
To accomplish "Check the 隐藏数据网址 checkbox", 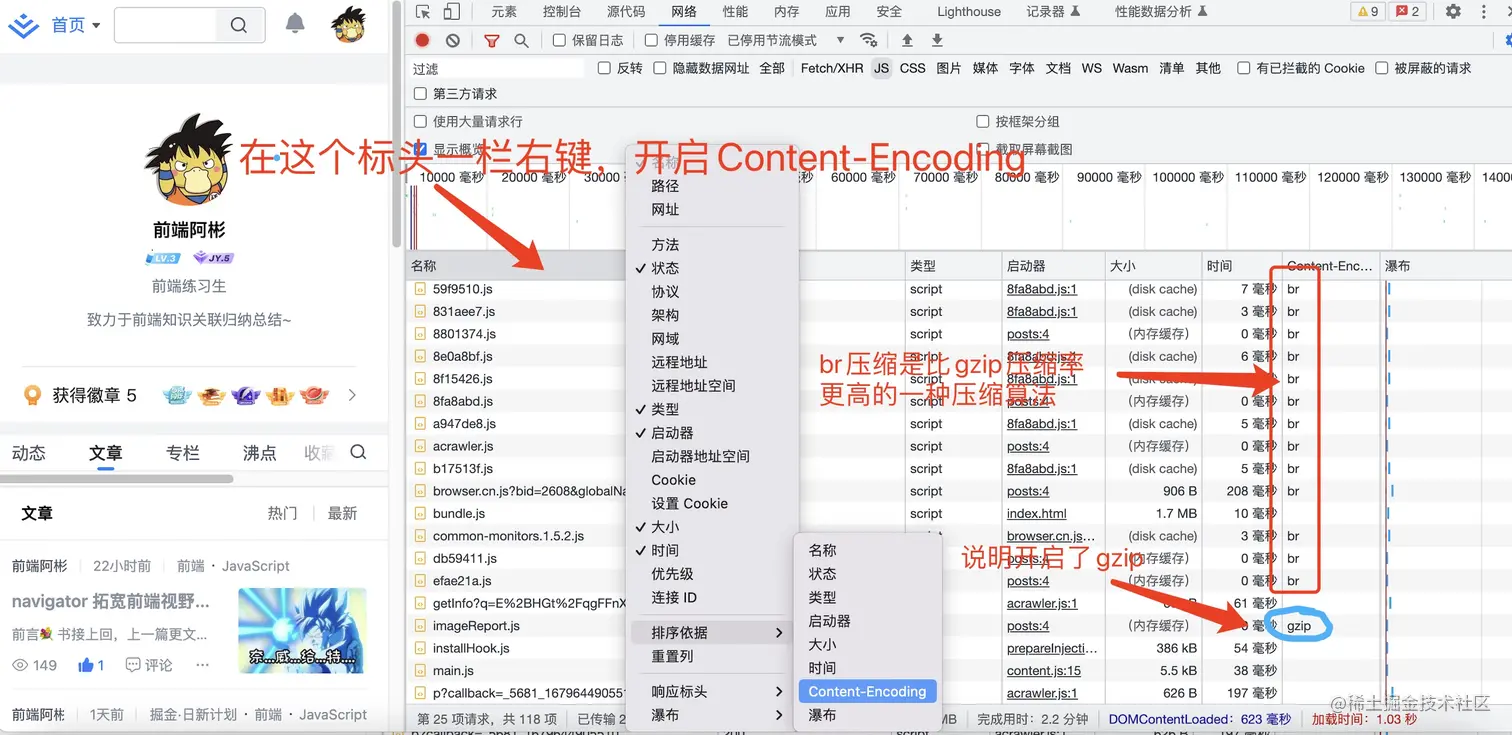I will [x=660, y=68].
